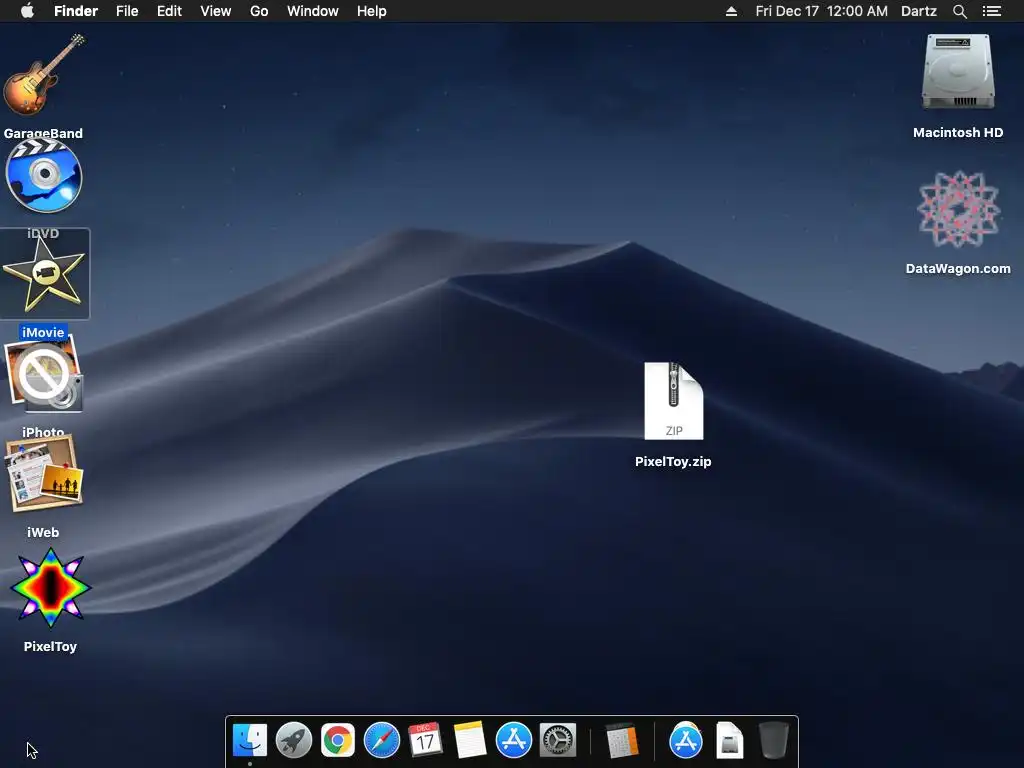The height and width of the screenshot is (768, 1024).
Task: Open the Trash in the dock
Action: tap(774, 741)
